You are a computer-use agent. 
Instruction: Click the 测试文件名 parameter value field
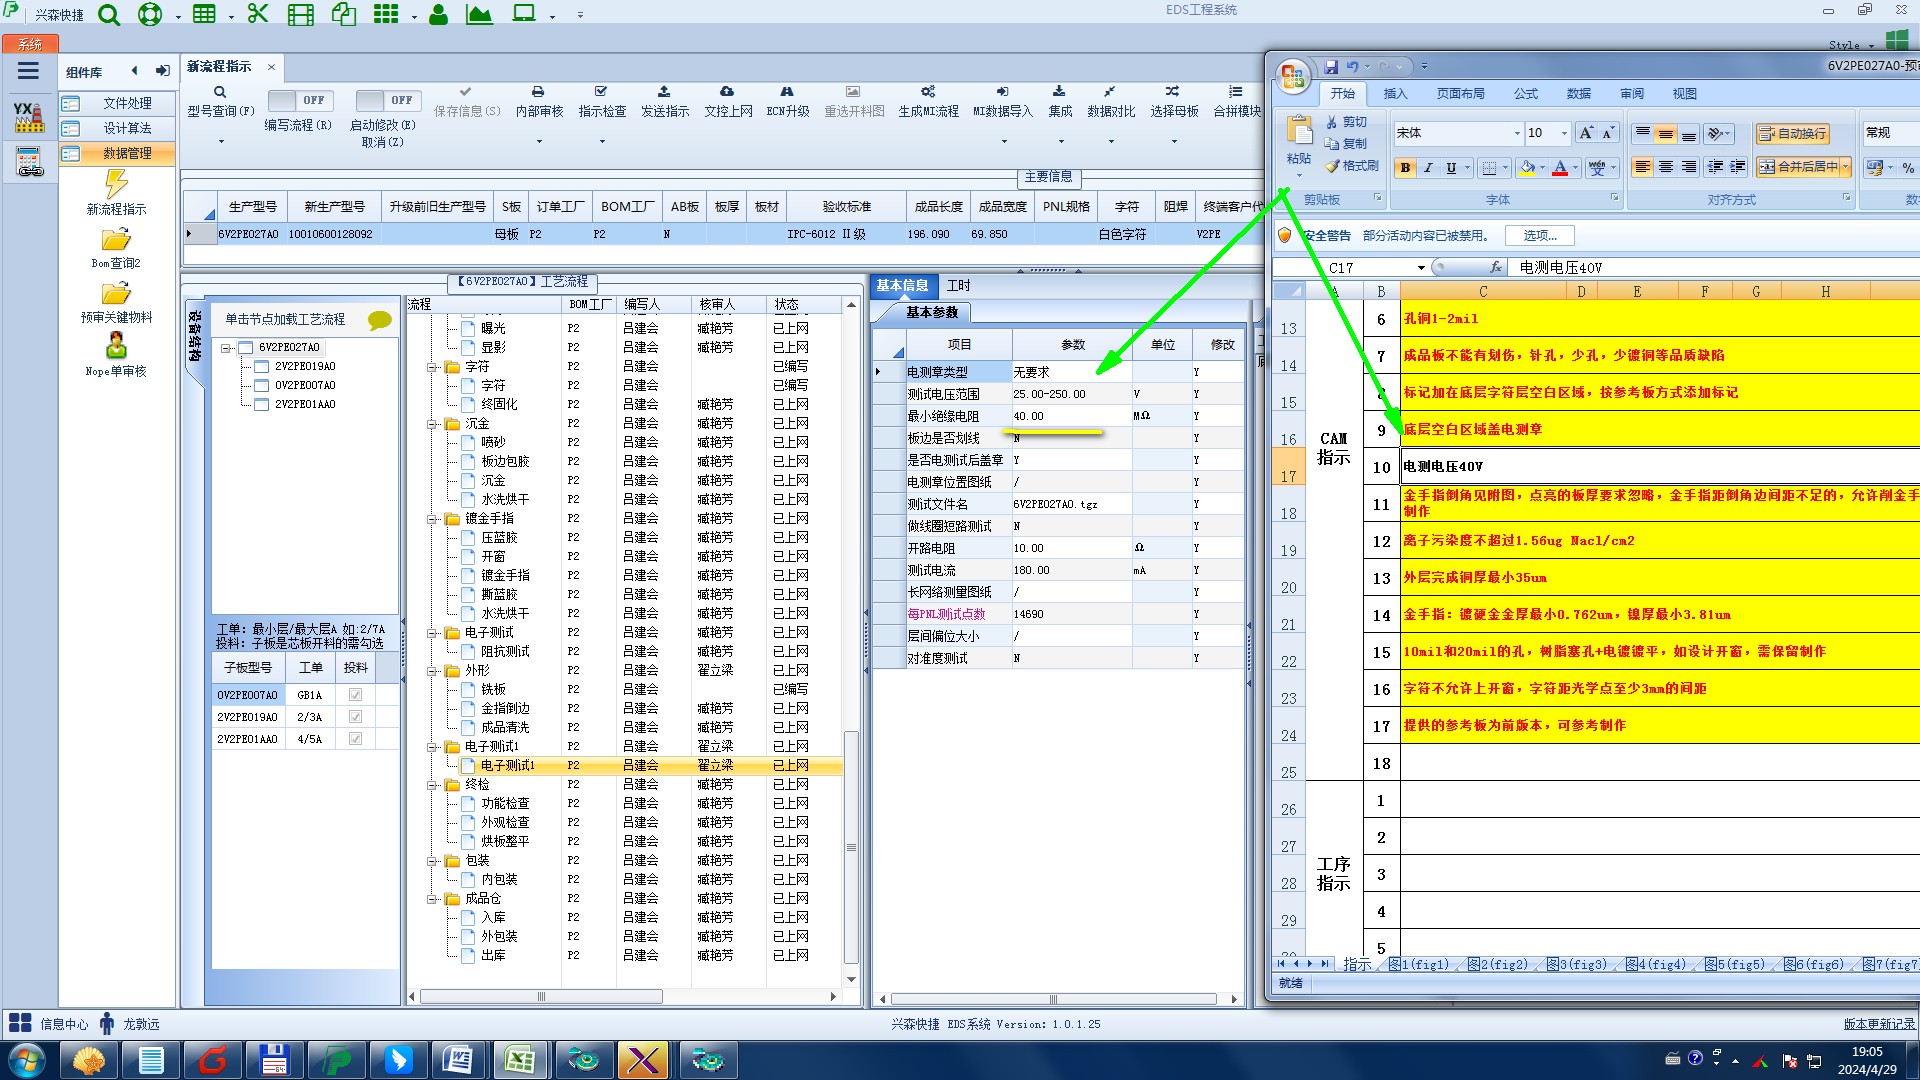(1070, 504)
